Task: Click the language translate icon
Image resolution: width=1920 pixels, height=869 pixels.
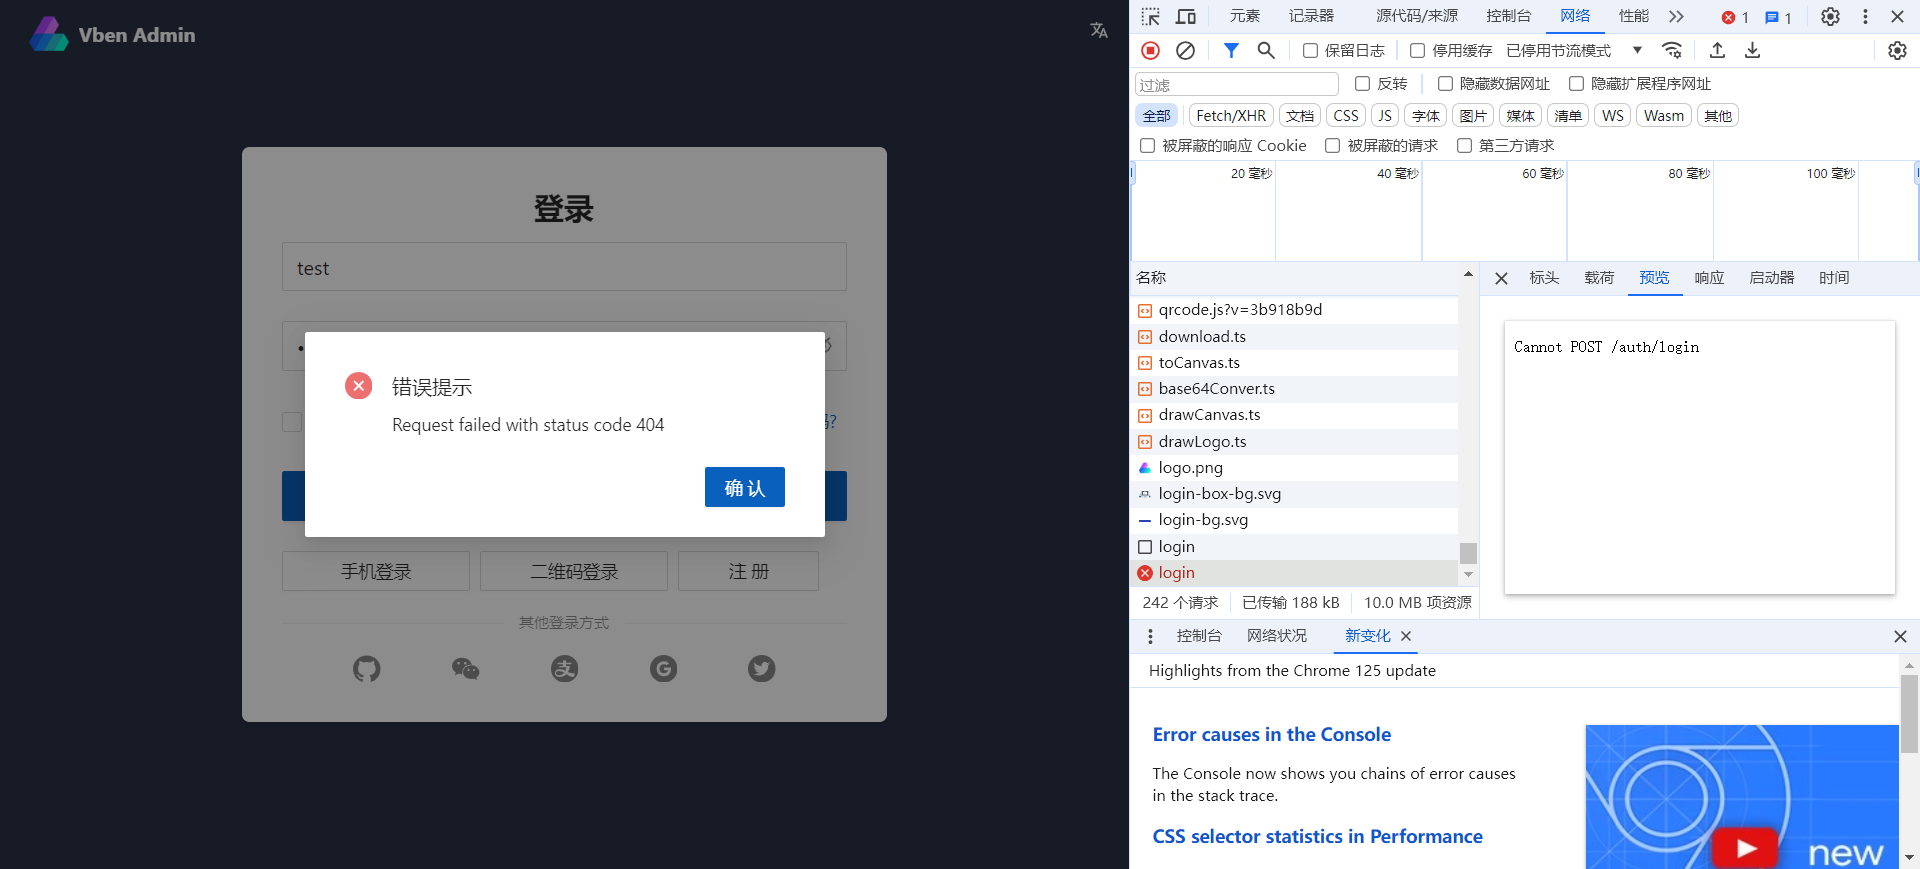Action: 1099,30
